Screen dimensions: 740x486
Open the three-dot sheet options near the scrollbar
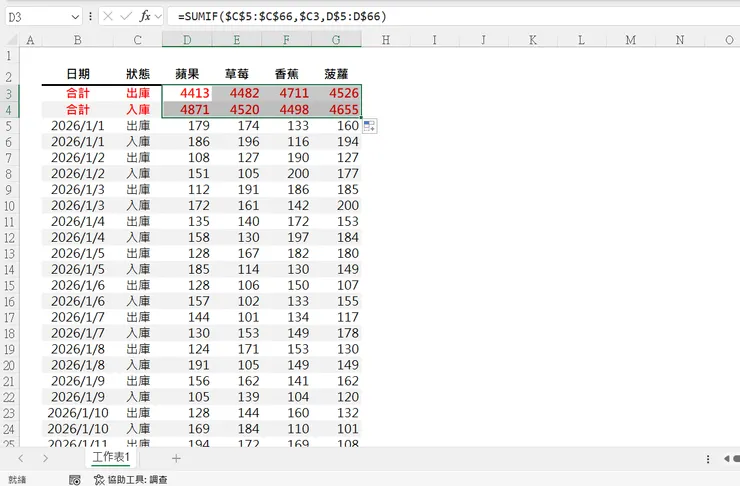pyautogui.click(x=708, y=459)
